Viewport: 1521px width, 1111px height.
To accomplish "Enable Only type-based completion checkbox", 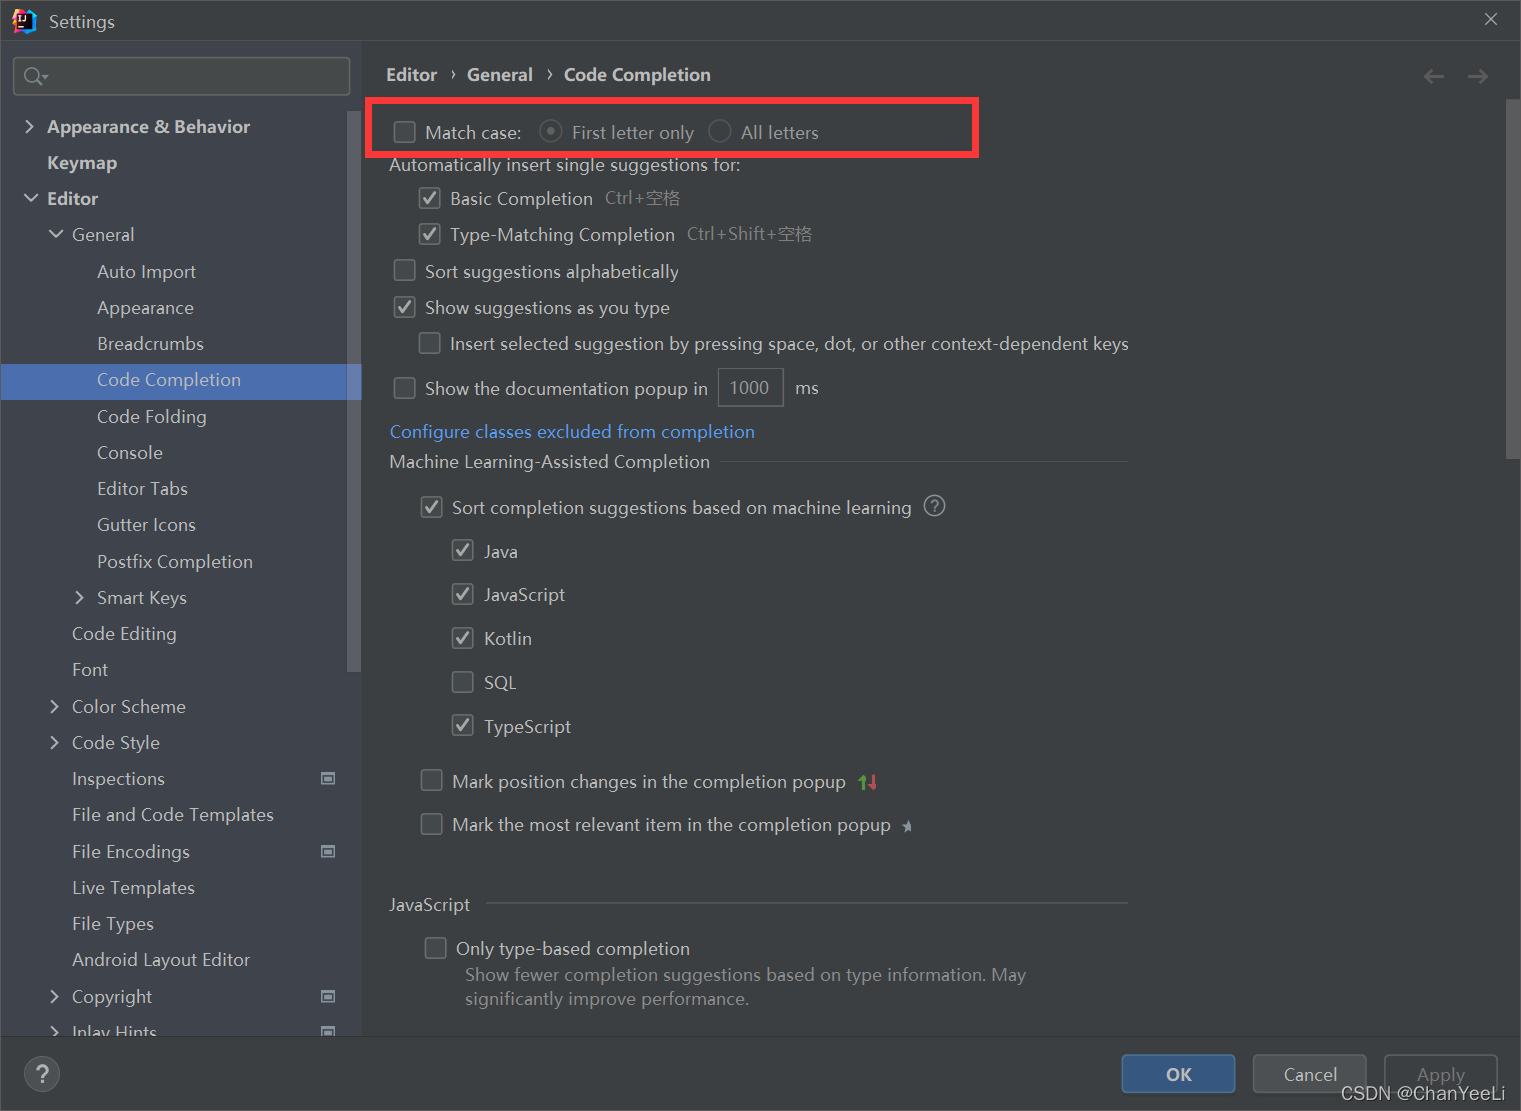I will [x=435, y=948].
